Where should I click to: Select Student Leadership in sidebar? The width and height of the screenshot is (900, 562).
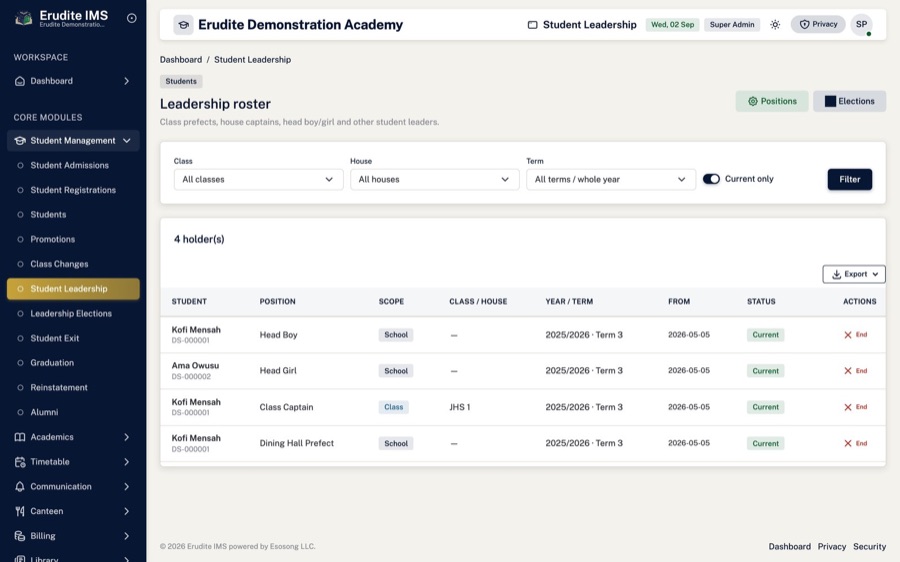[x=73, y=289]
